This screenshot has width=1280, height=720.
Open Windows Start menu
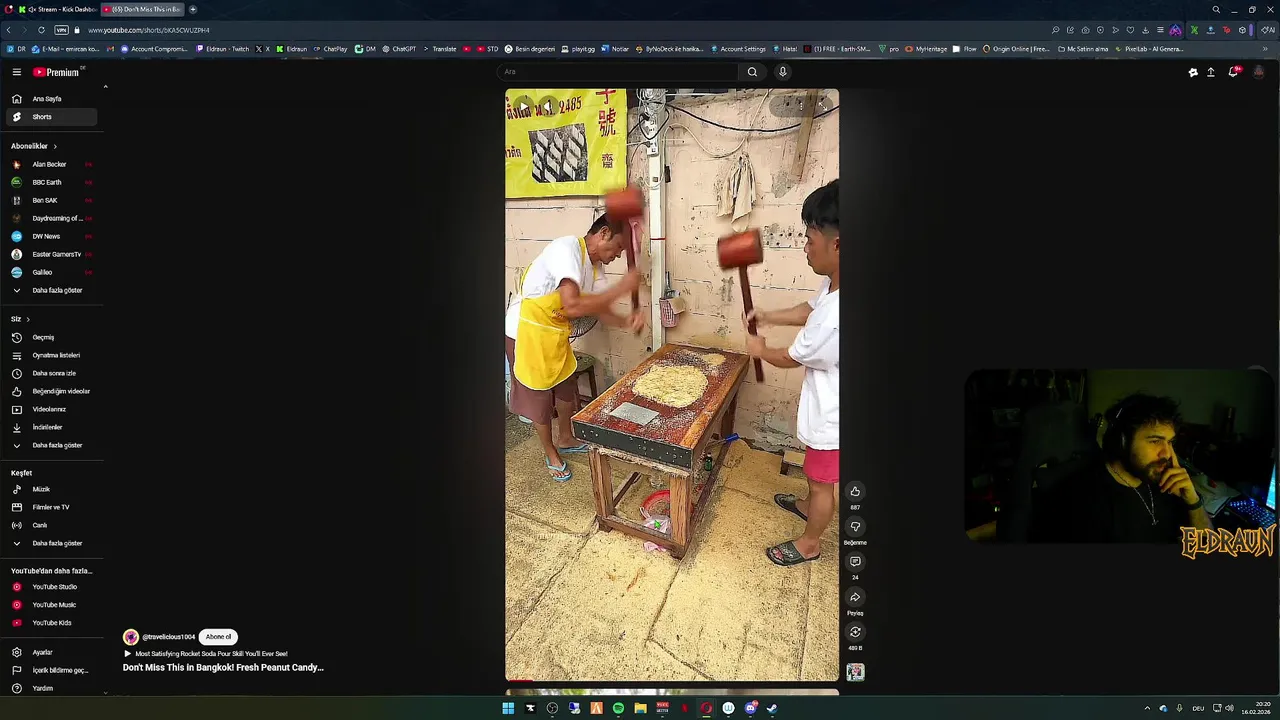(508, 708)
